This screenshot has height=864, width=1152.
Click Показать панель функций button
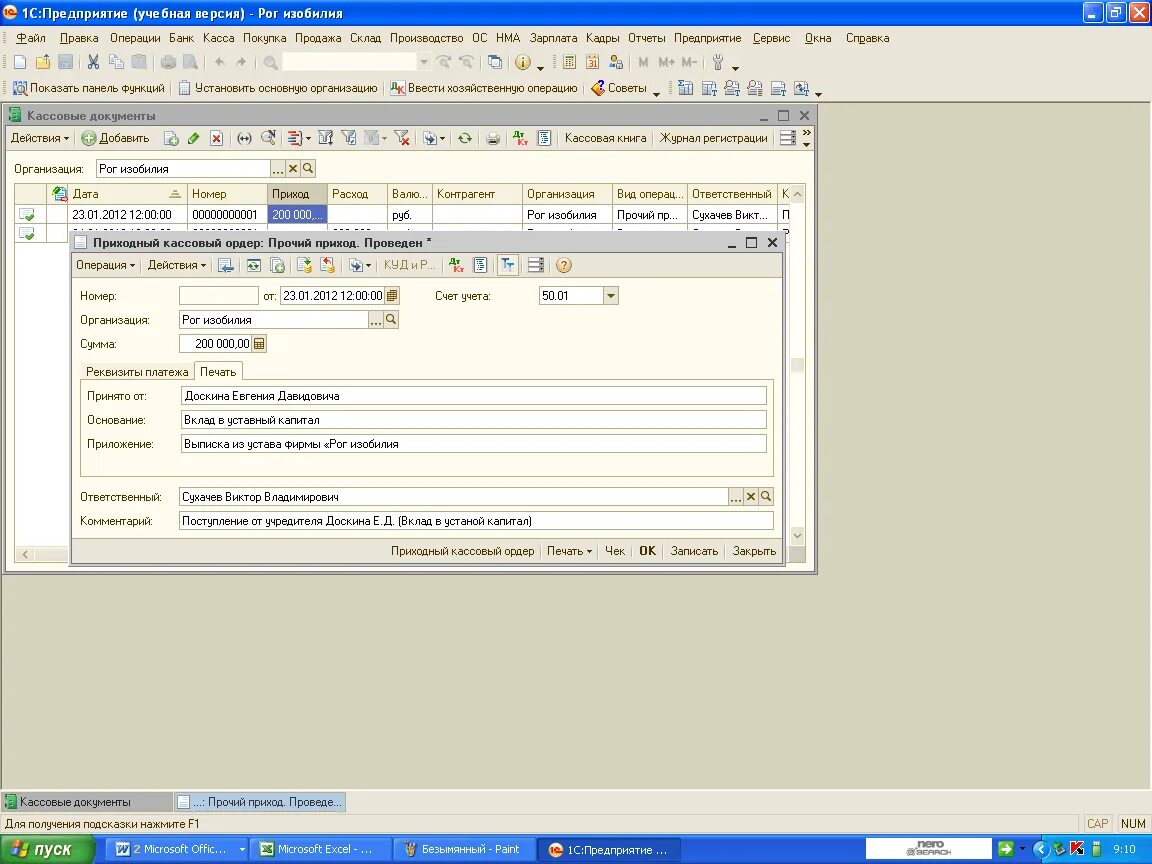click(x=89, y=88)
